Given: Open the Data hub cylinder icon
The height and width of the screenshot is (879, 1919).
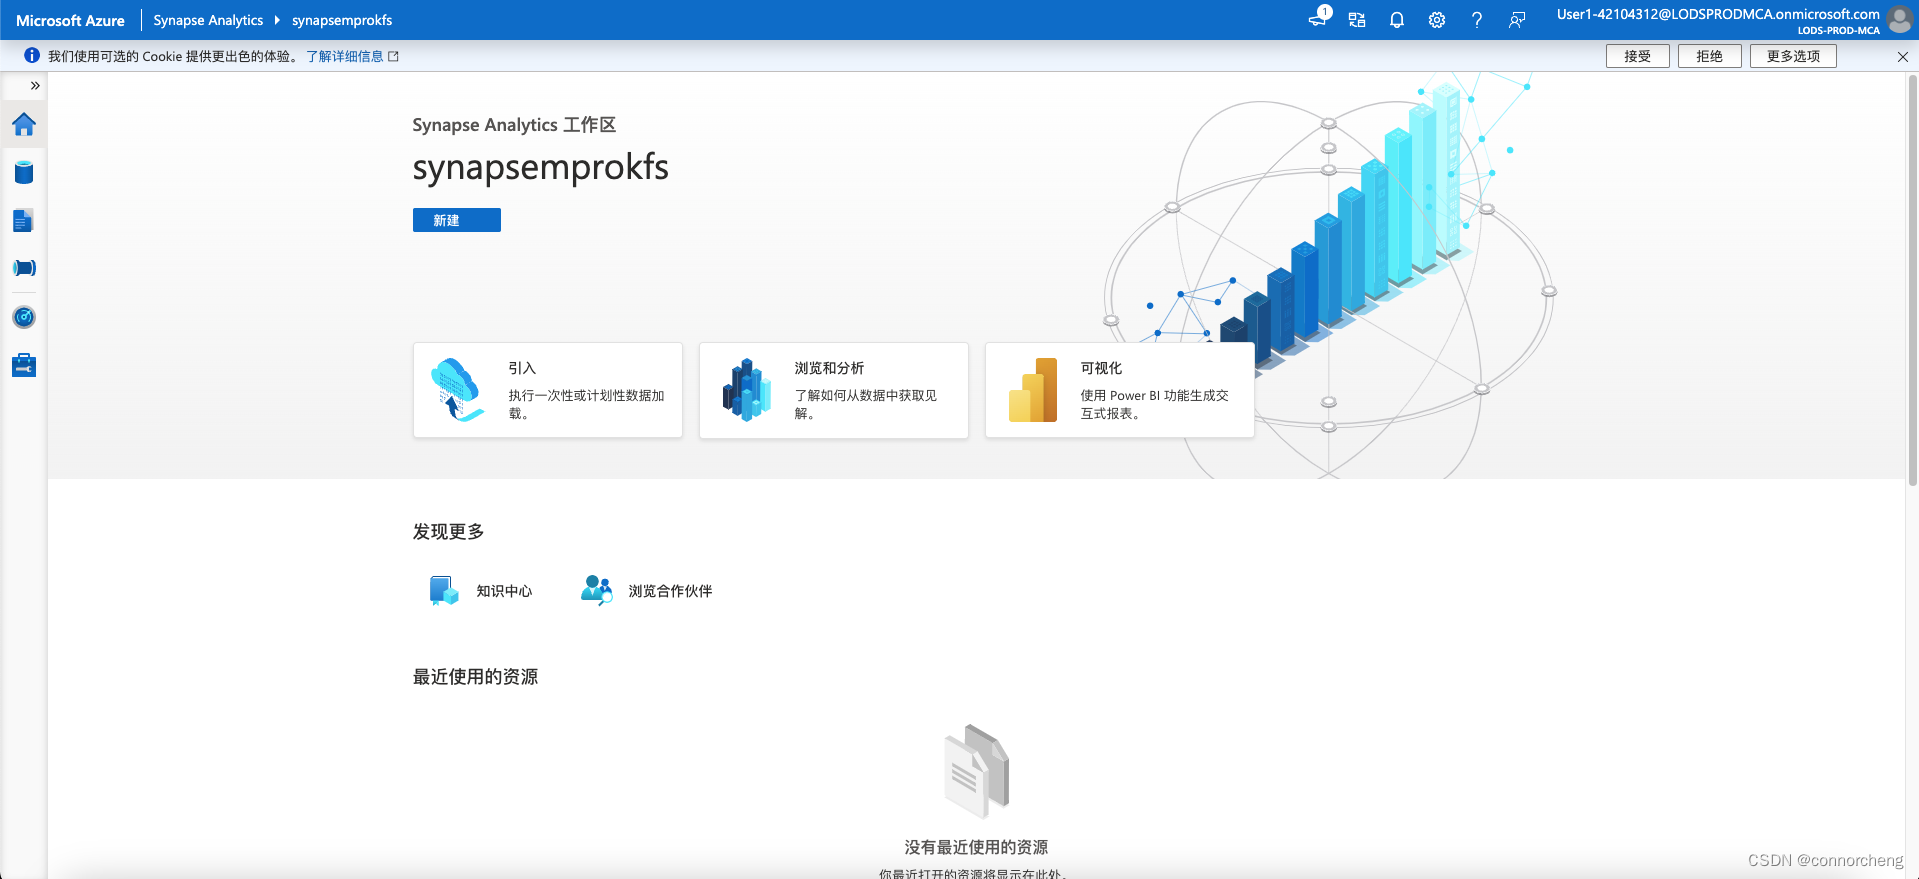Looking at the screenshot, I should click(x=24, y=172).
